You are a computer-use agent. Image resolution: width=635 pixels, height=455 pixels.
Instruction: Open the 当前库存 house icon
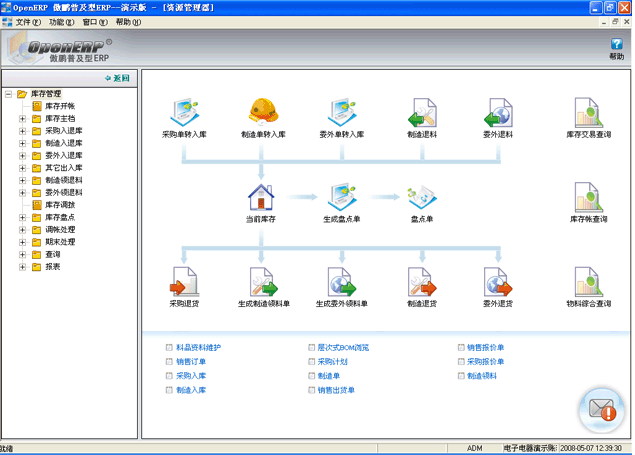point(261,196)
